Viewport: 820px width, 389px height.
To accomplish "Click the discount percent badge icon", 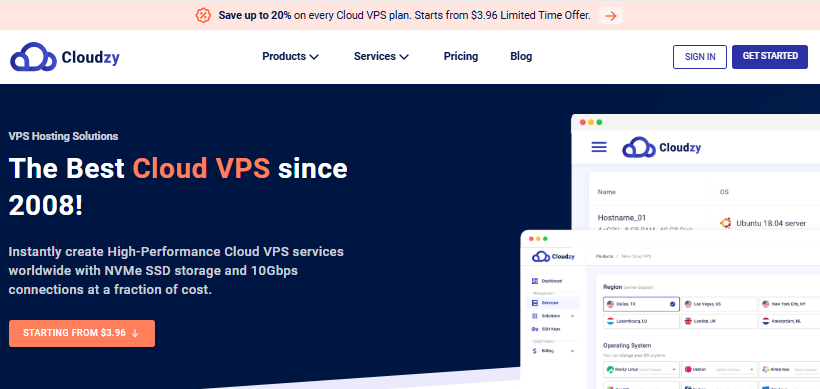I will click(203, 16).
